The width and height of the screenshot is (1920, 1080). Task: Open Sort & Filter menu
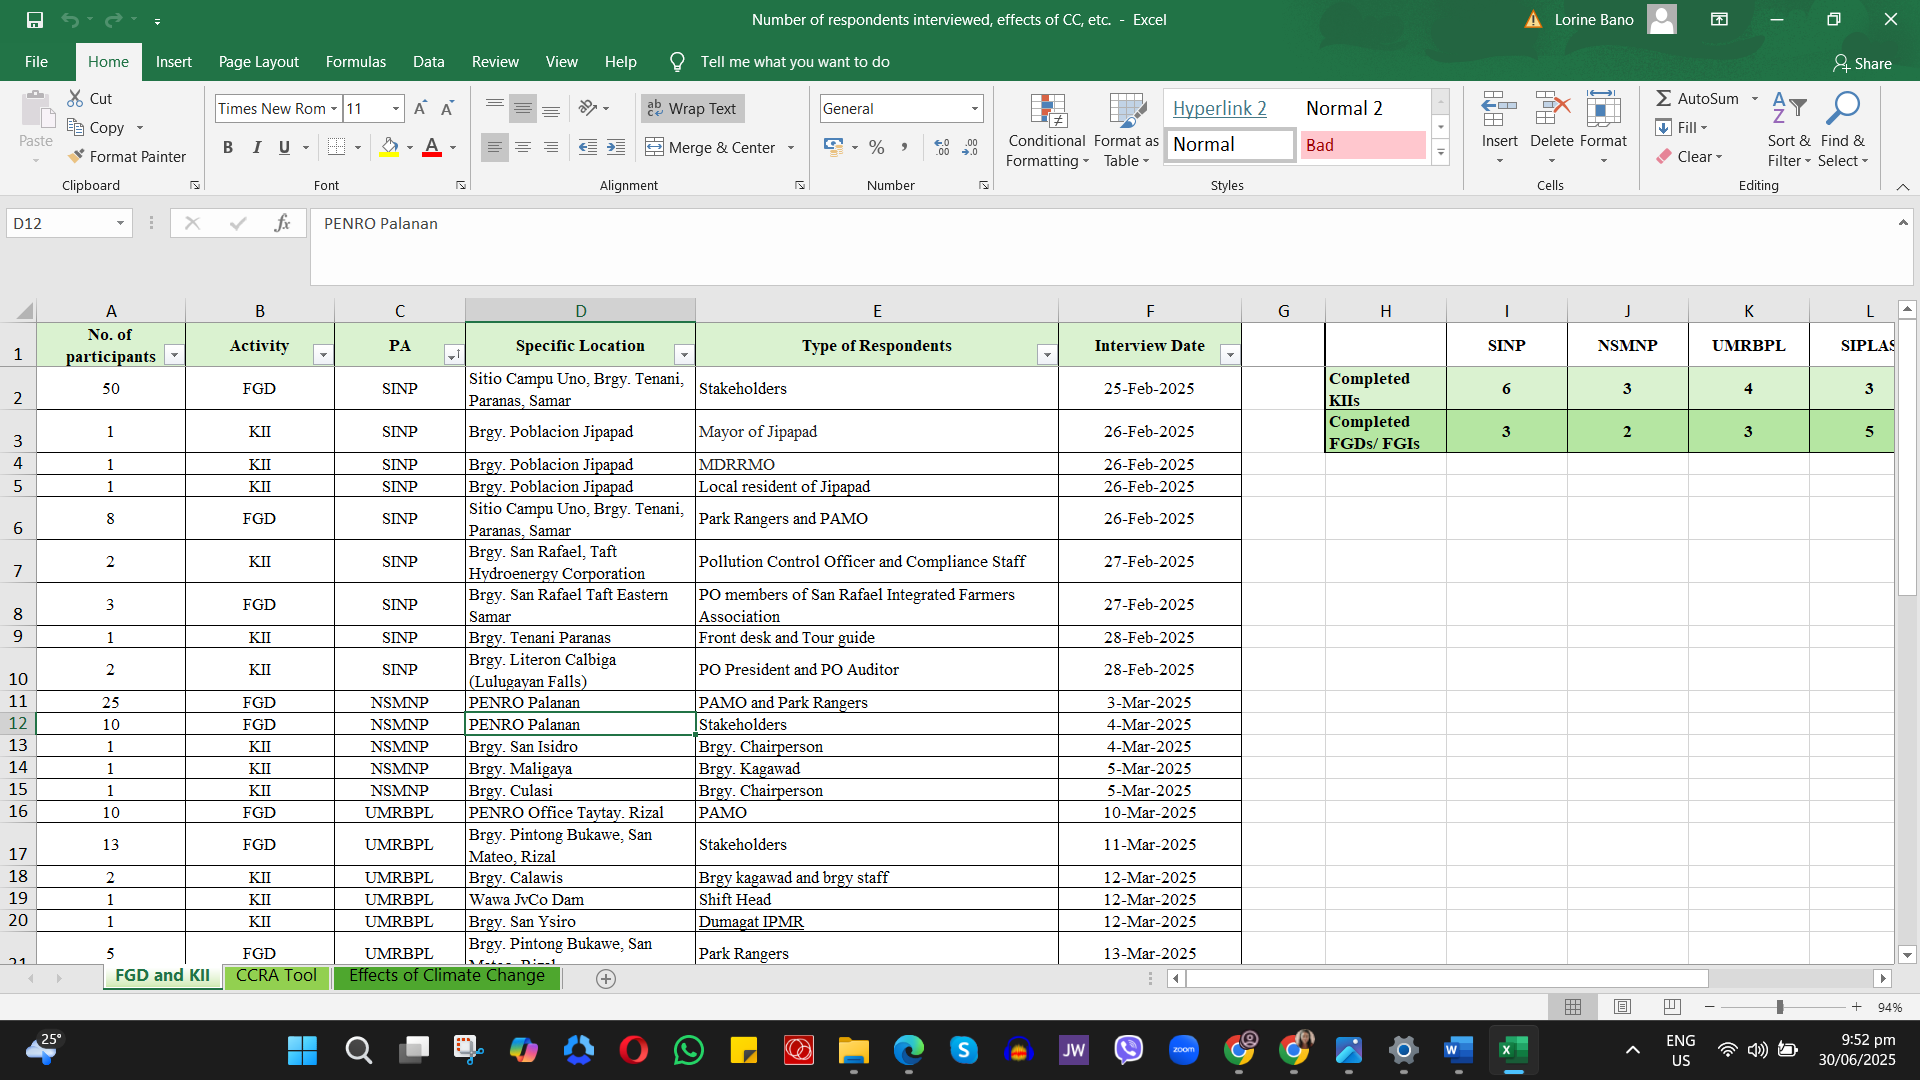(1789, 131)
